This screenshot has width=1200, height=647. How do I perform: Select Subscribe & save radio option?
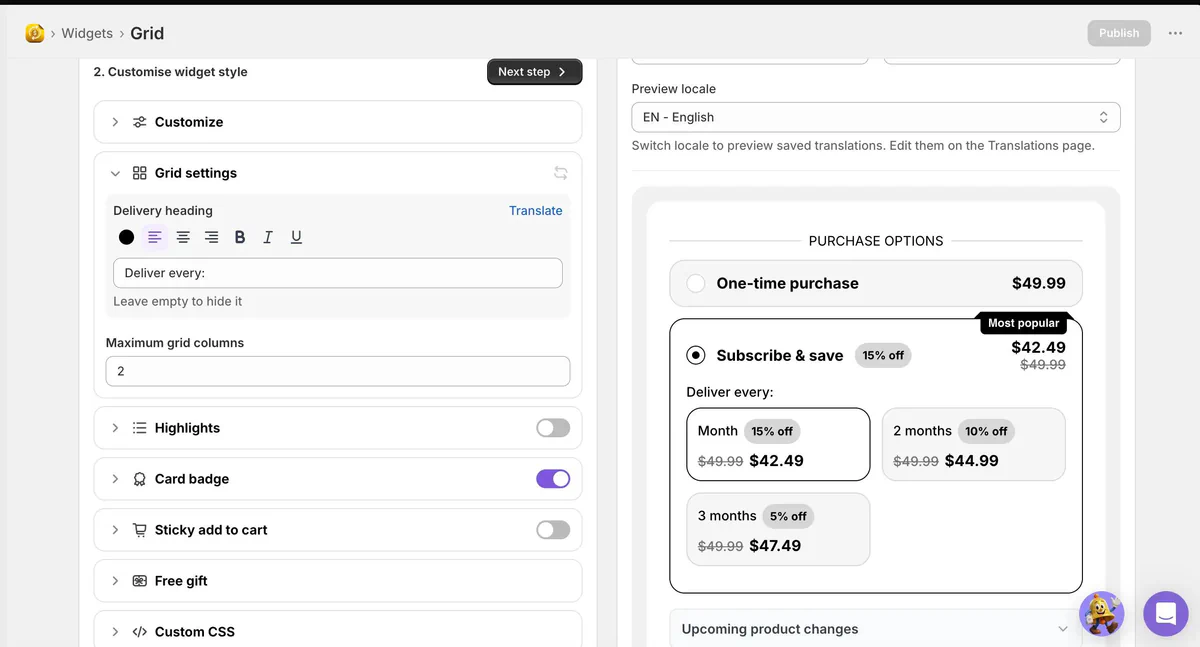pos(696,355)
